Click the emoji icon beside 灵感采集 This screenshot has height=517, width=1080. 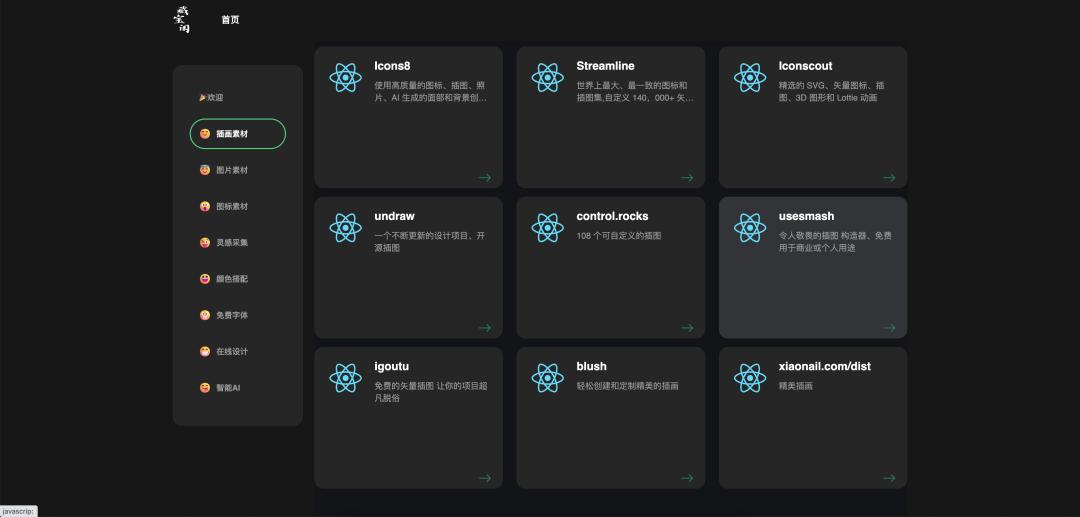(205, 242)
